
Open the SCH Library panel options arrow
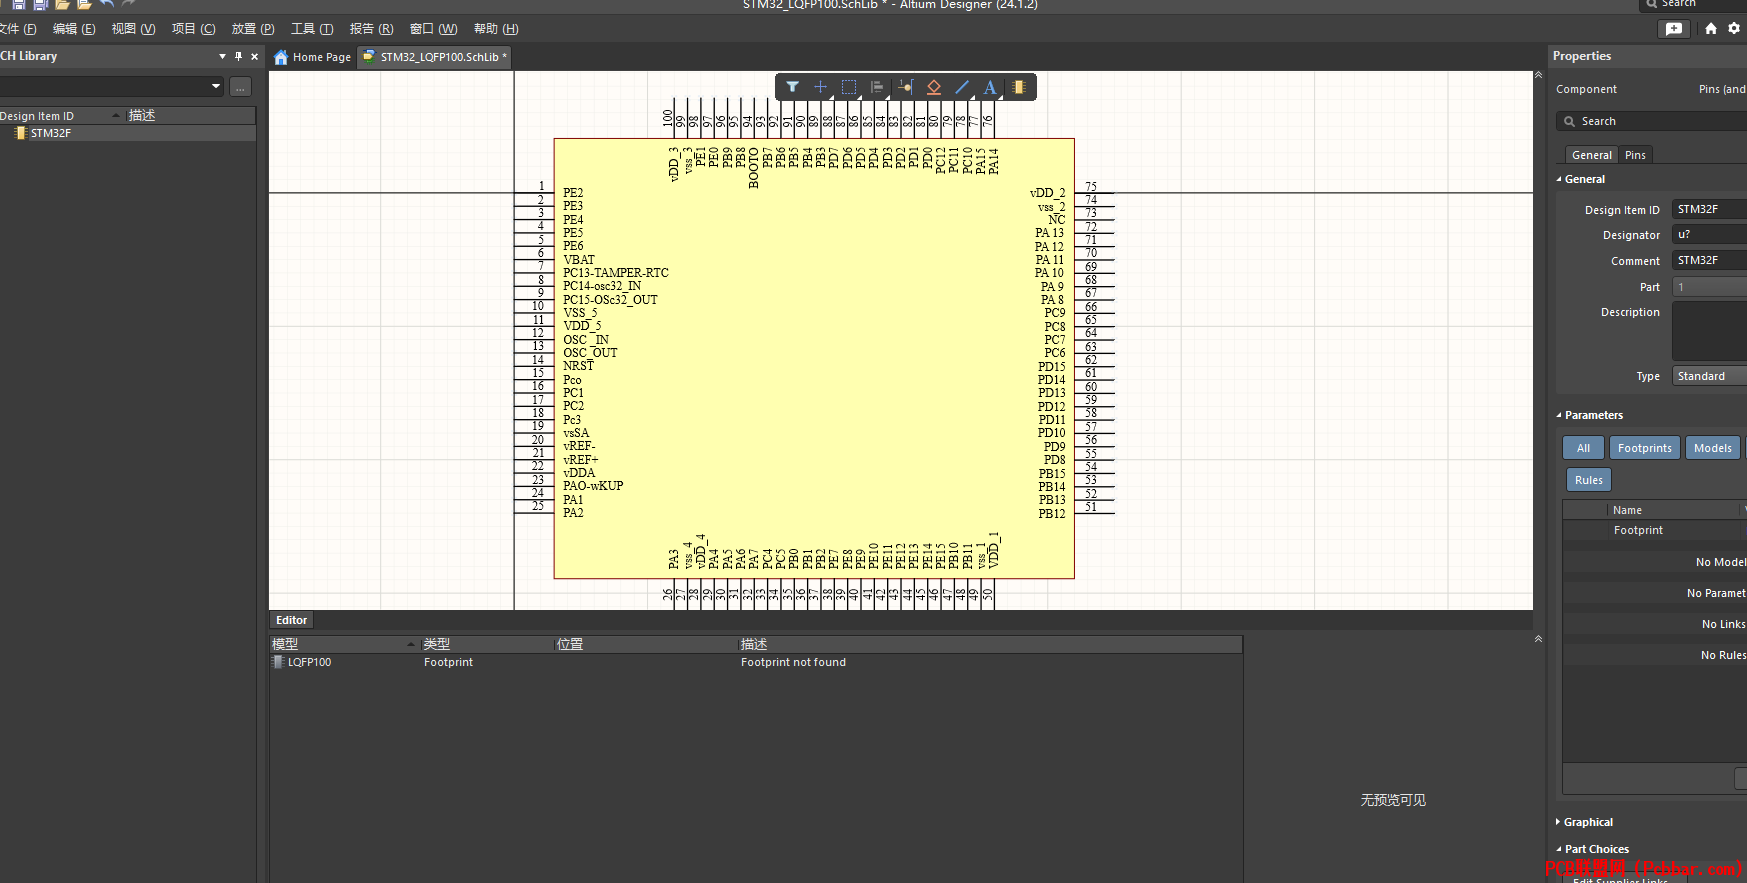(222, 56)
